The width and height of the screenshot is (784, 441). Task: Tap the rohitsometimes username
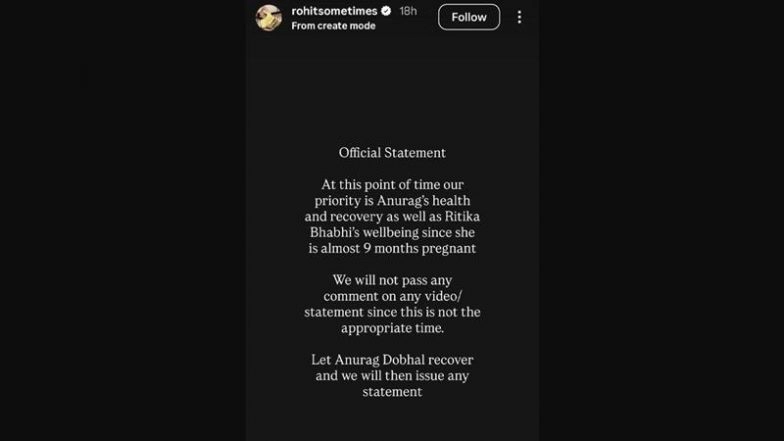point(335,12)
